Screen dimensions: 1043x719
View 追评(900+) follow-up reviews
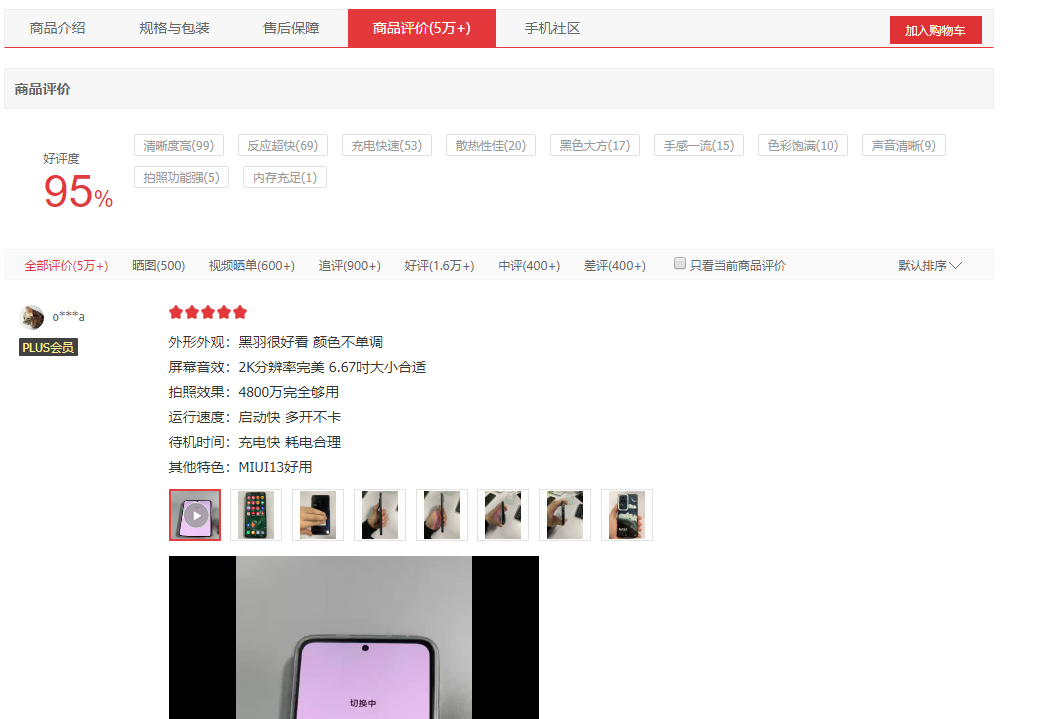[349, 265]
